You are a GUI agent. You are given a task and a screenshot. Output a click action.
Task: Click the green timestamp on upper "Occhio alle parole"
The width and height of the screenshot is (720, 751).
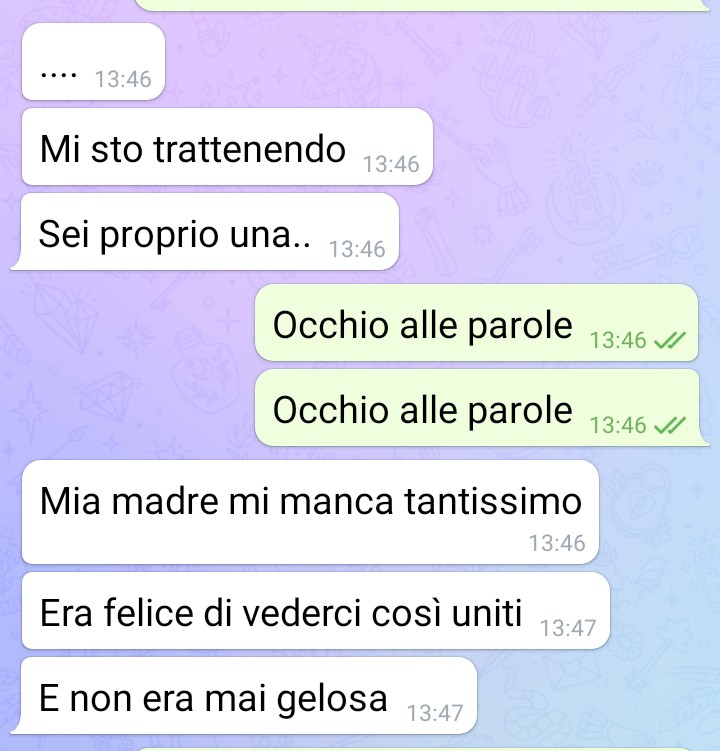(x=618, y=341)
